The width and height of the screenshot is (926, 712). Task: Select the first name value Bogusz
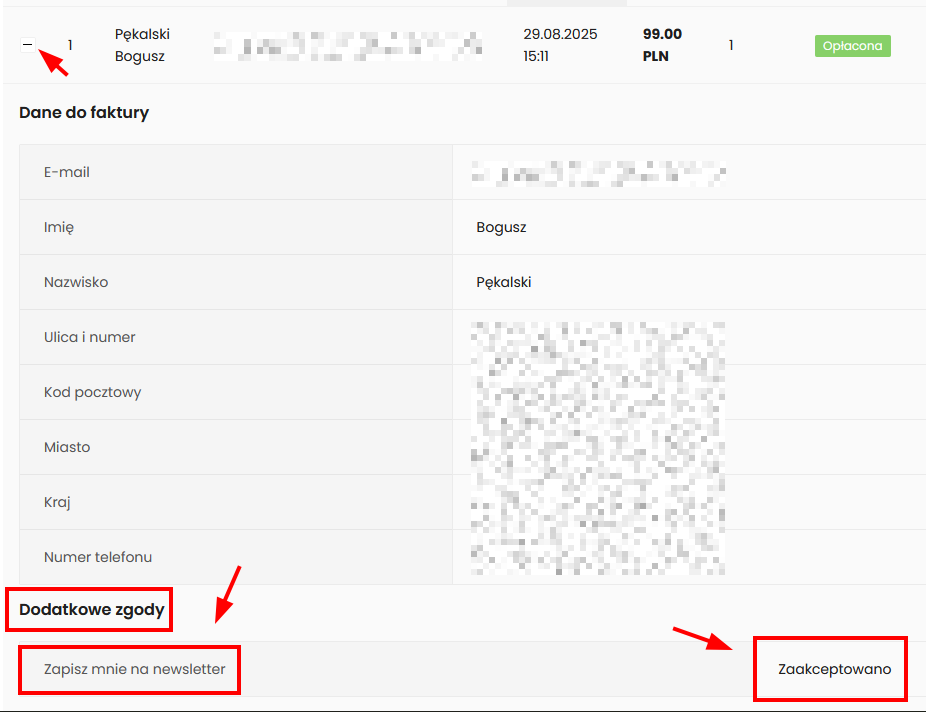click(501, 227)
